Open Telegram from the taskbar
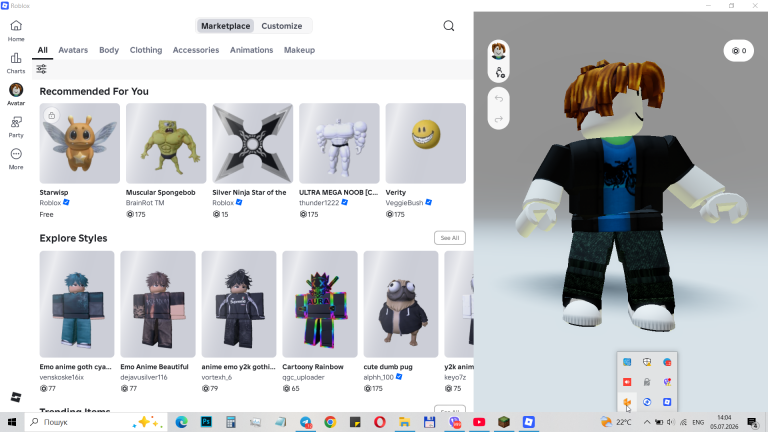Image resolution: width=768 pixels, height=432 pixels. (x=306, y=422)
